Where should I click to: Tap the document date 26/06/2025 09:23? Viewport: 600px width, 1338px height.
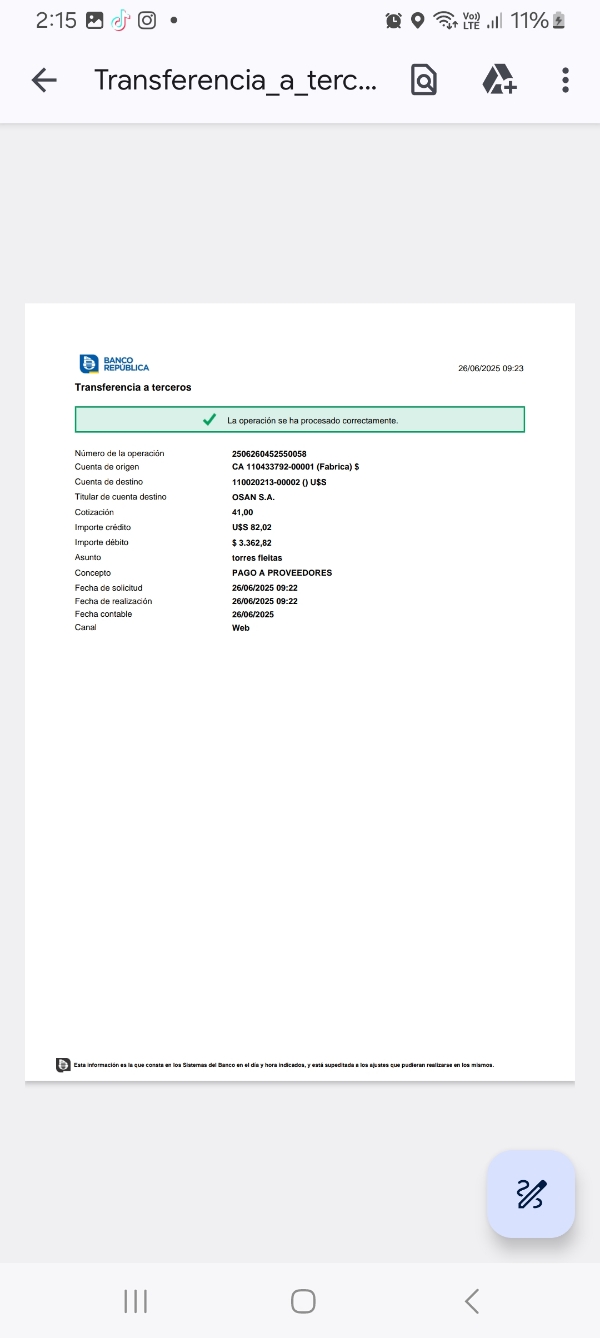[491, 369]
